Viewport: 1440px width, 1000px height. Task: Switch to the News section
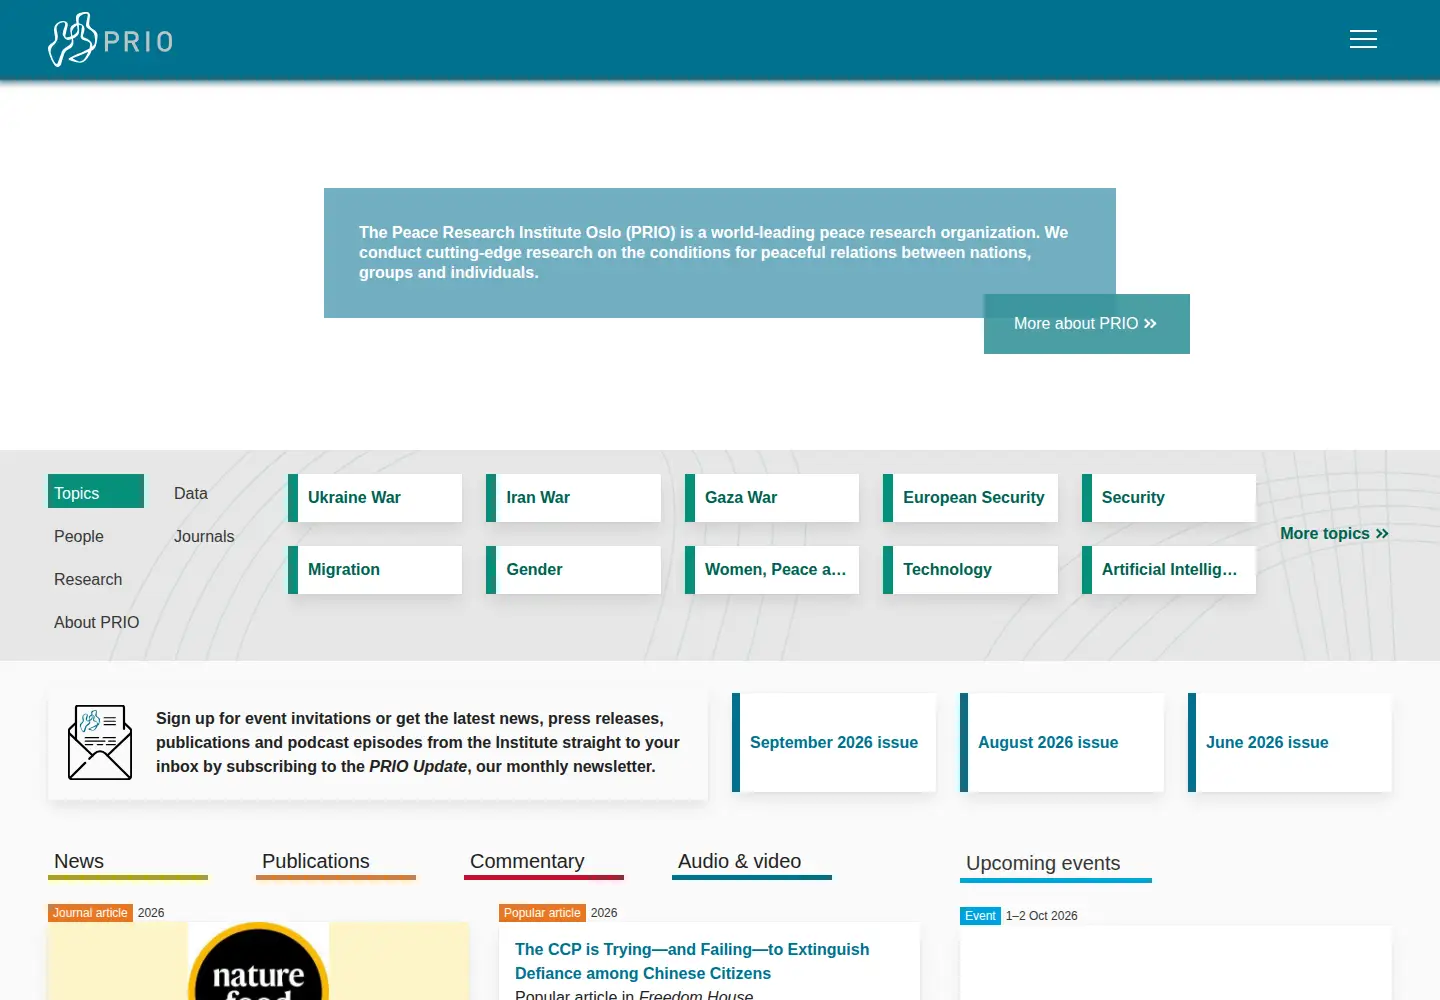[x=128, y=863]
